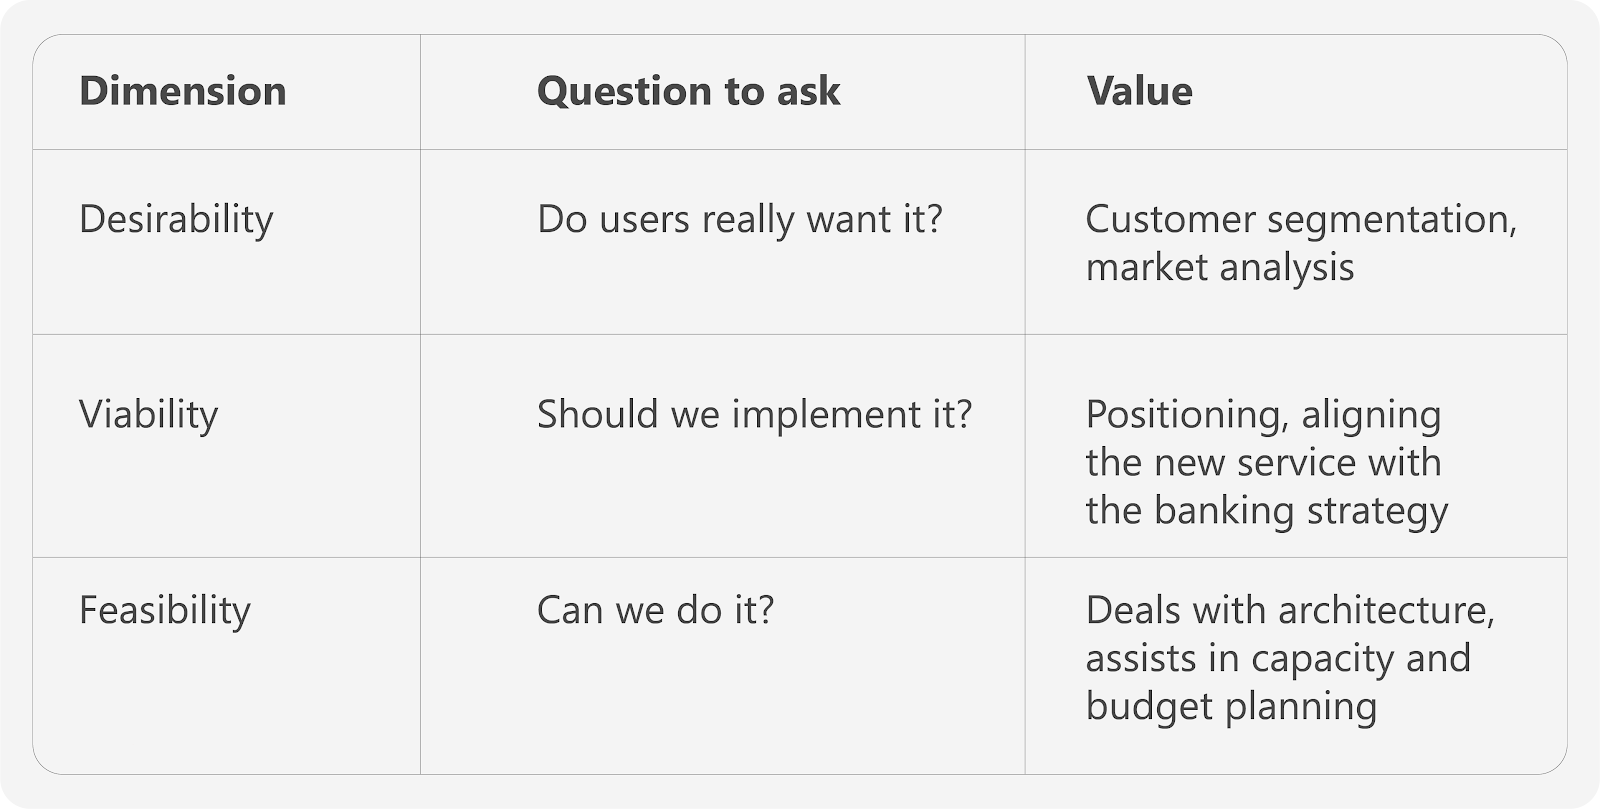Screen dimensions: 1600x809
Task: Click the Dimension column header
Action: pos(183,91)
